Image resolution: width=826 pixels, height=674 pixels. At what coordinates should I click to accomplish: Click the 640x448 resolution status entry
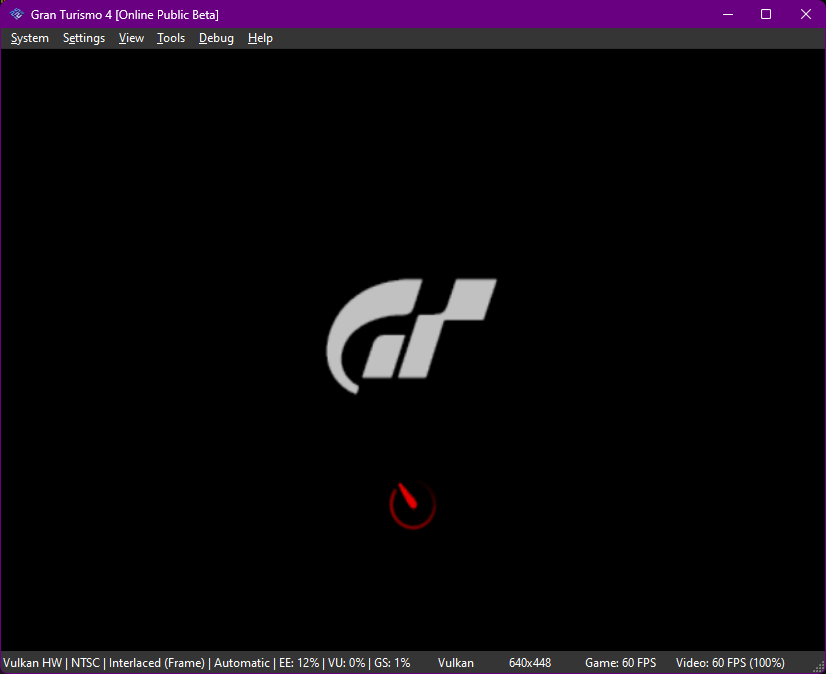[x=529, y=662]
